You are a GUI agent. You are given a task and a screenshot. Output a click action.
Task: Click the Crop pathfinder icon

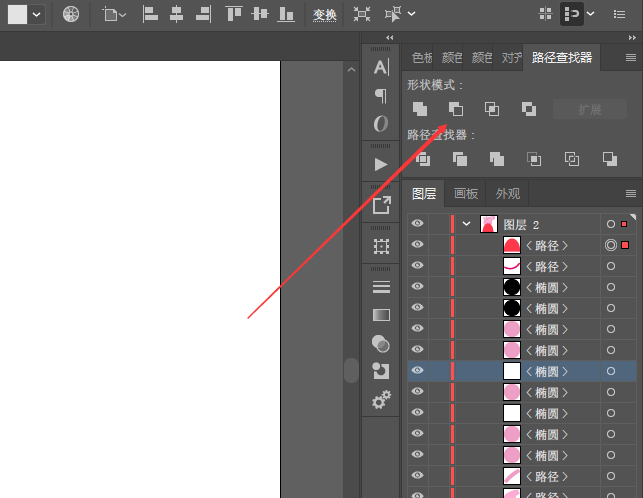534,159
